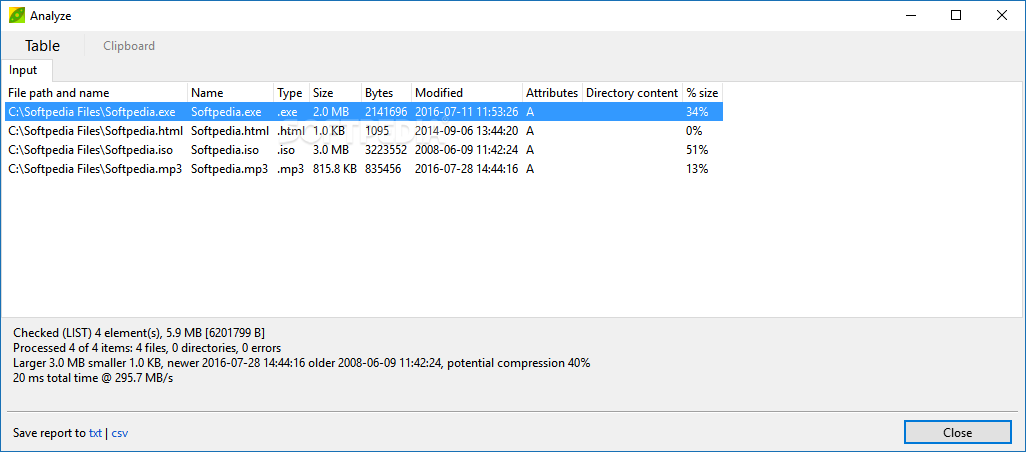Open the Clipboard menu
This screenshot has height=452, width=1026.
[x=129, y=46]
